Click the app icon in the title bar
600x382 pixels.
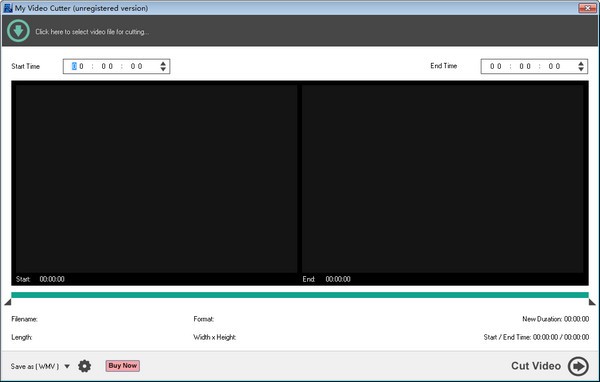tap(8, 8)
